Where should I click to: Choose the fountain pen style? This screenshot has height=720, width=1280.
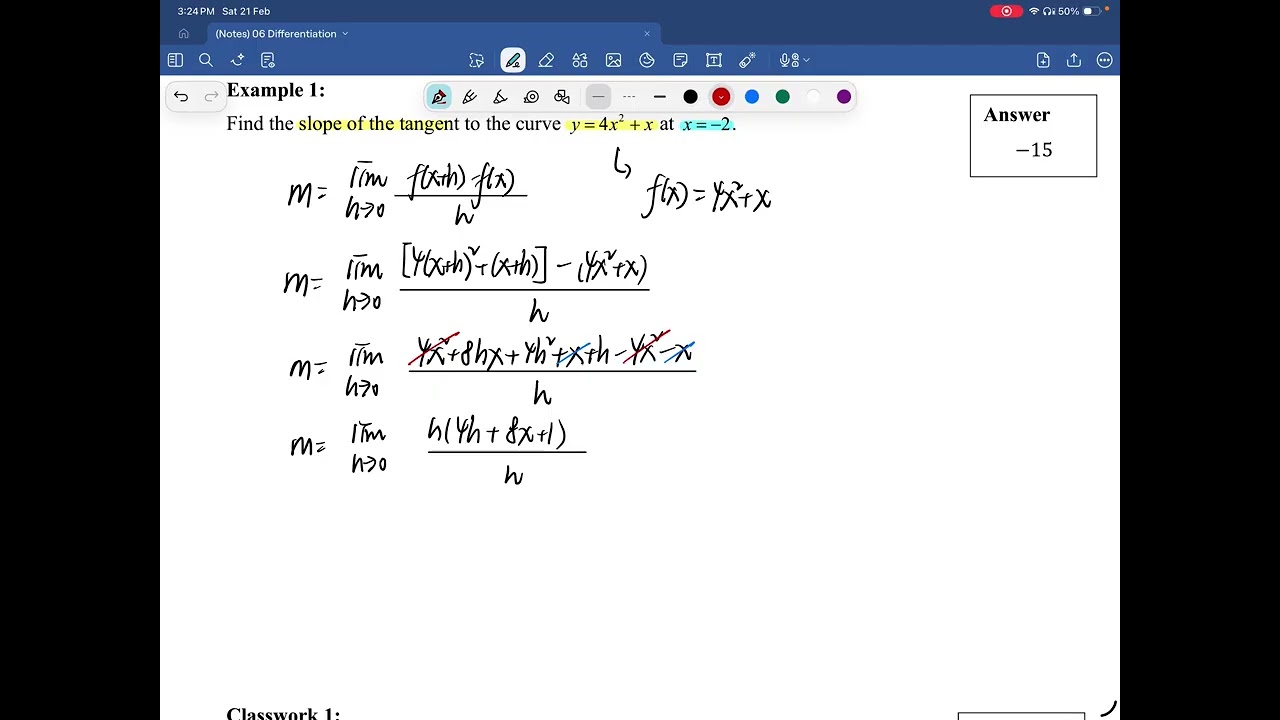coord(438,97)
